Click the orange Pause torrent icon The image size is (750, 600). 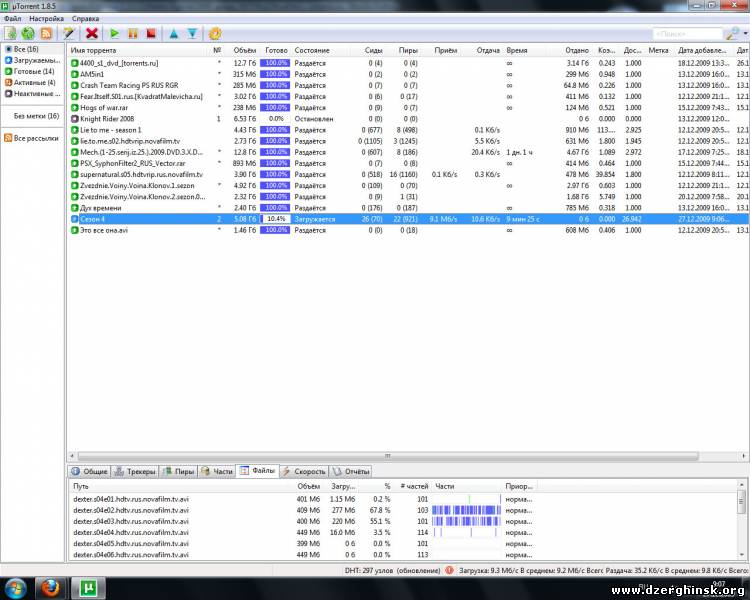132,33
